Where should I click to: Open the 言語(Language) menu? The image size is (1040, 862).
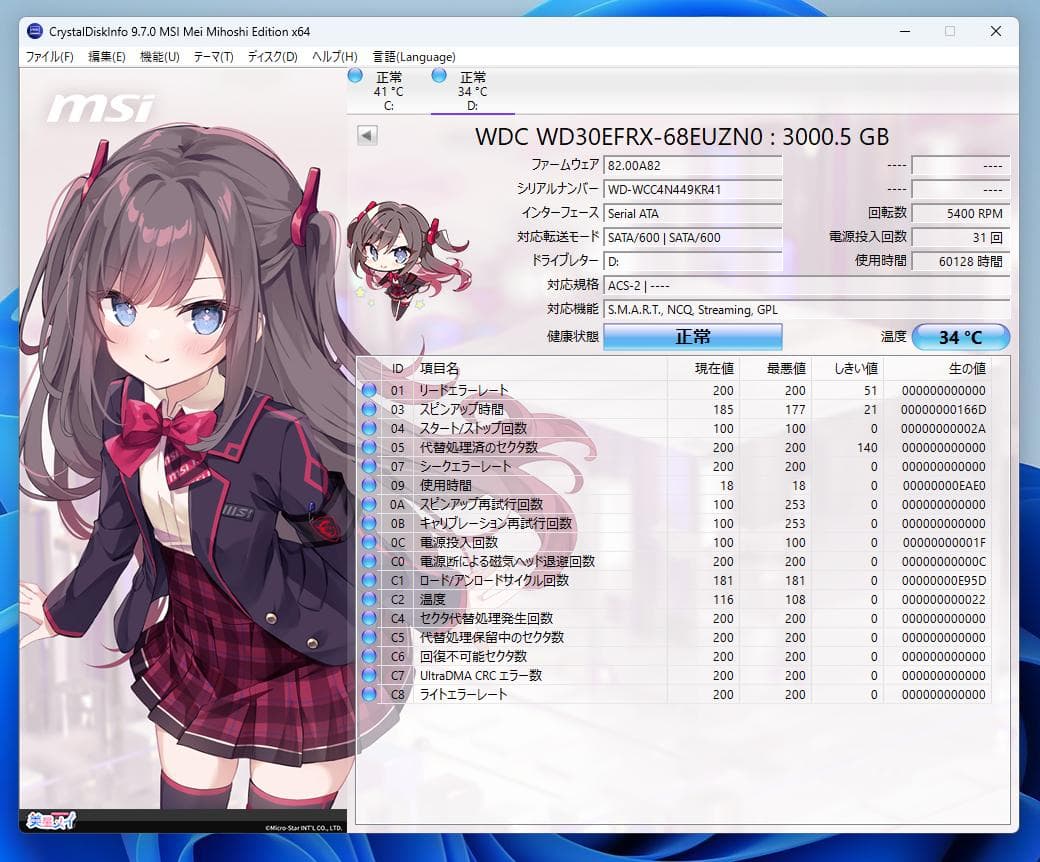(414, 57)
